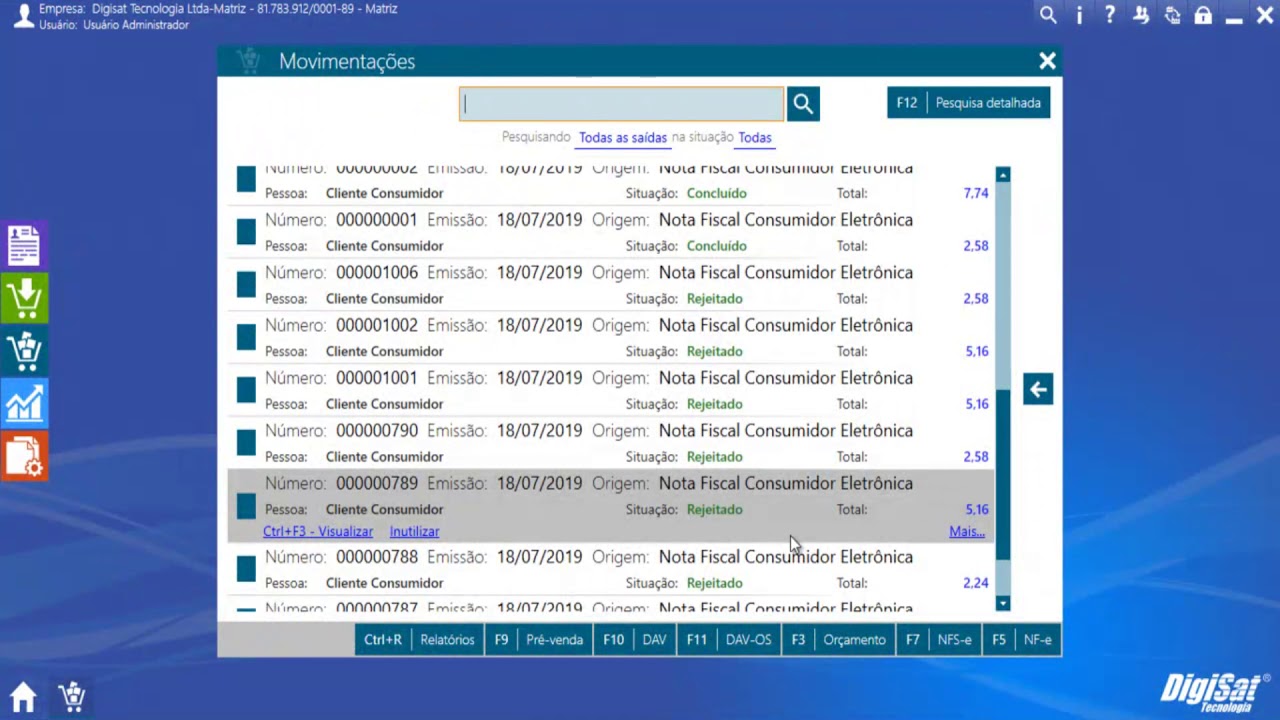The width and height of the screenshot is (1280, 720).
Task: Lock the system with the padlock icon
Action: click(x=1203, y=15)
